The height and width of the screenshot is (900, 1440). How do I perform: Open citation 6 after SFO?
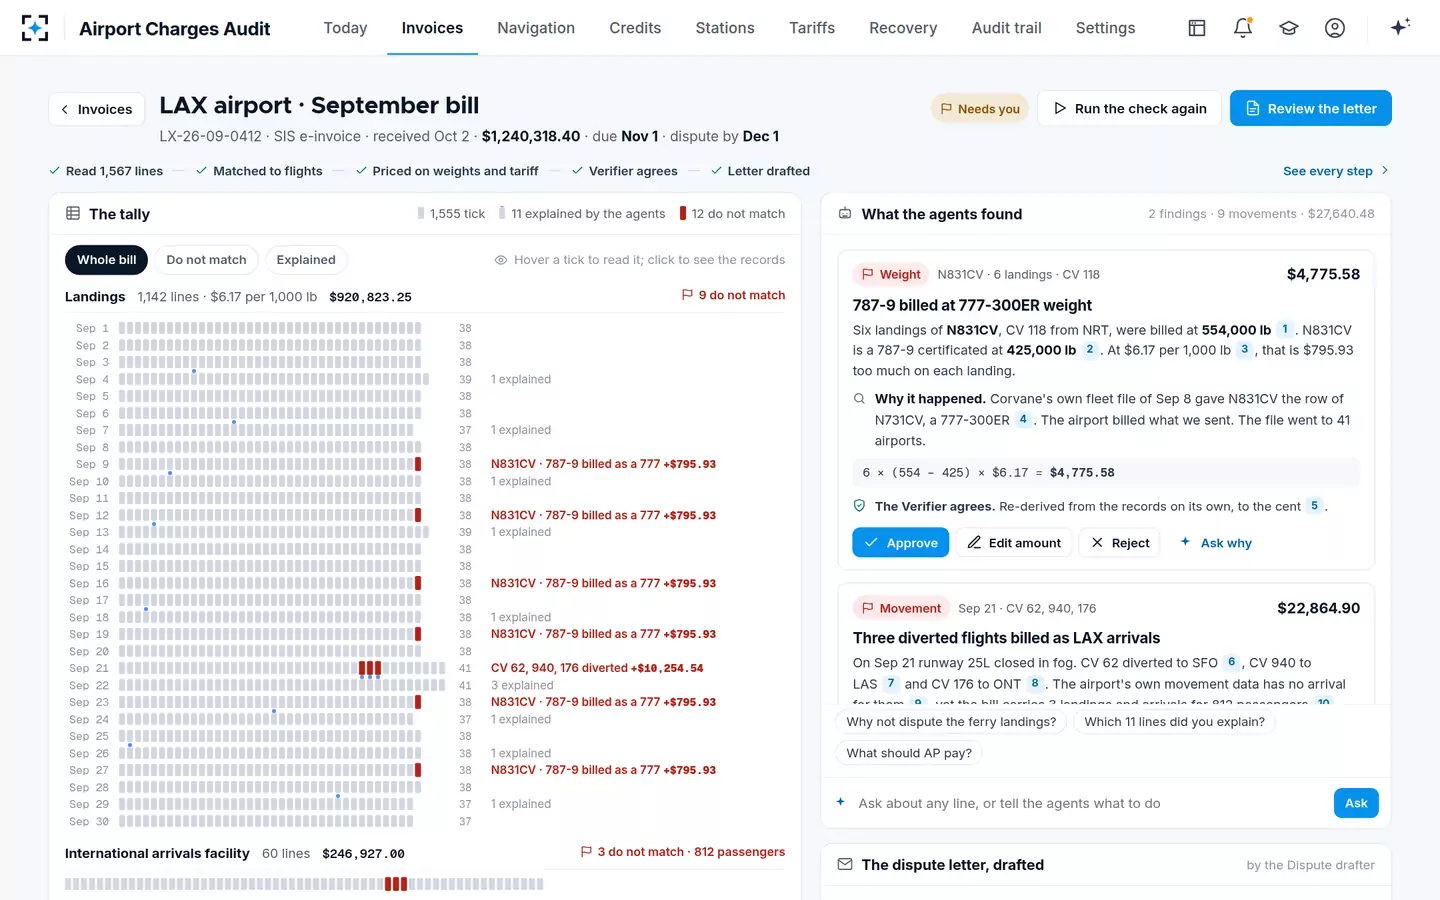(1231, 662)
